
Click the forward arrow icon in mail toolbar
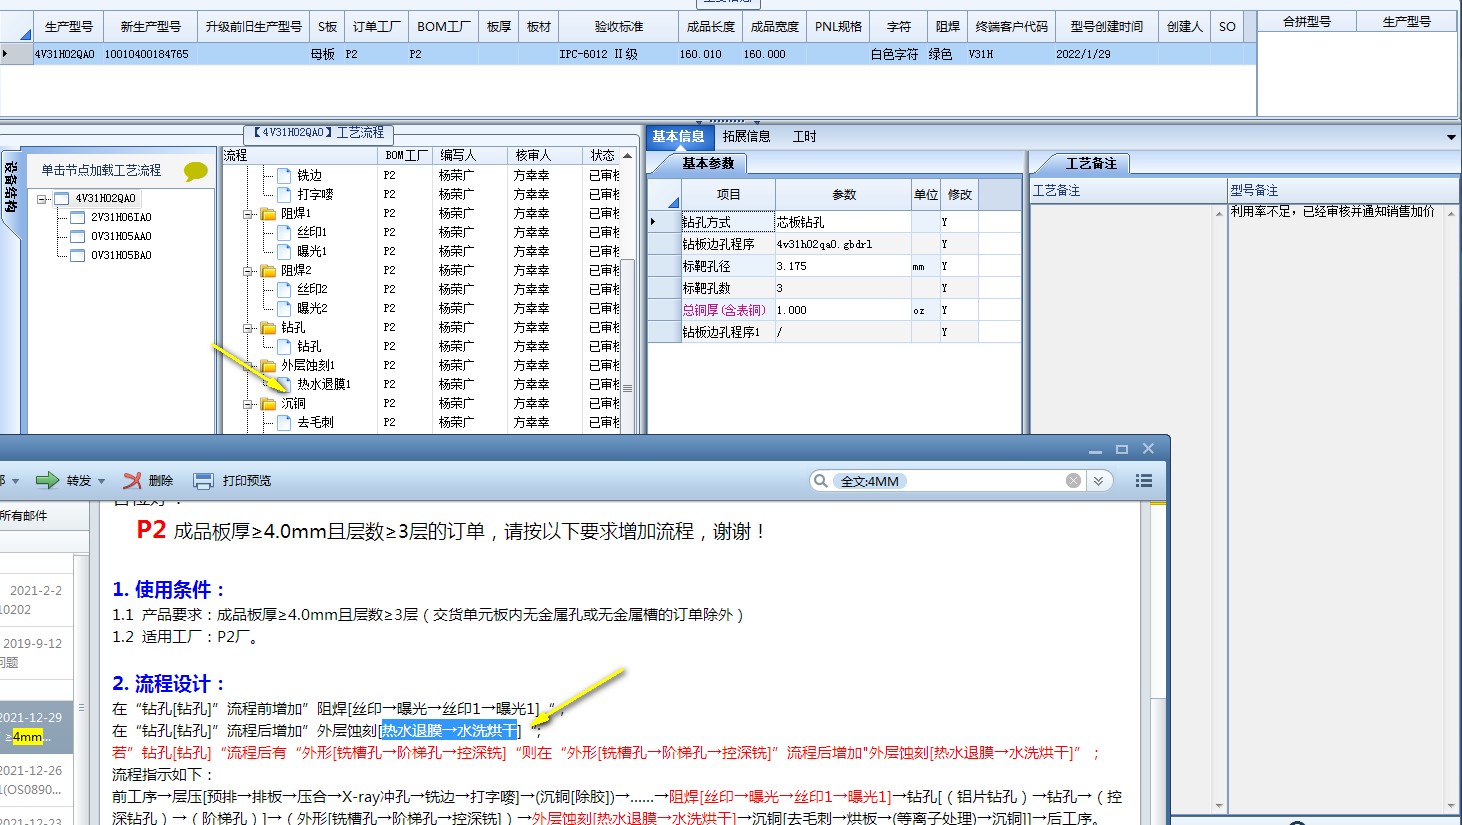pos(47,480)
